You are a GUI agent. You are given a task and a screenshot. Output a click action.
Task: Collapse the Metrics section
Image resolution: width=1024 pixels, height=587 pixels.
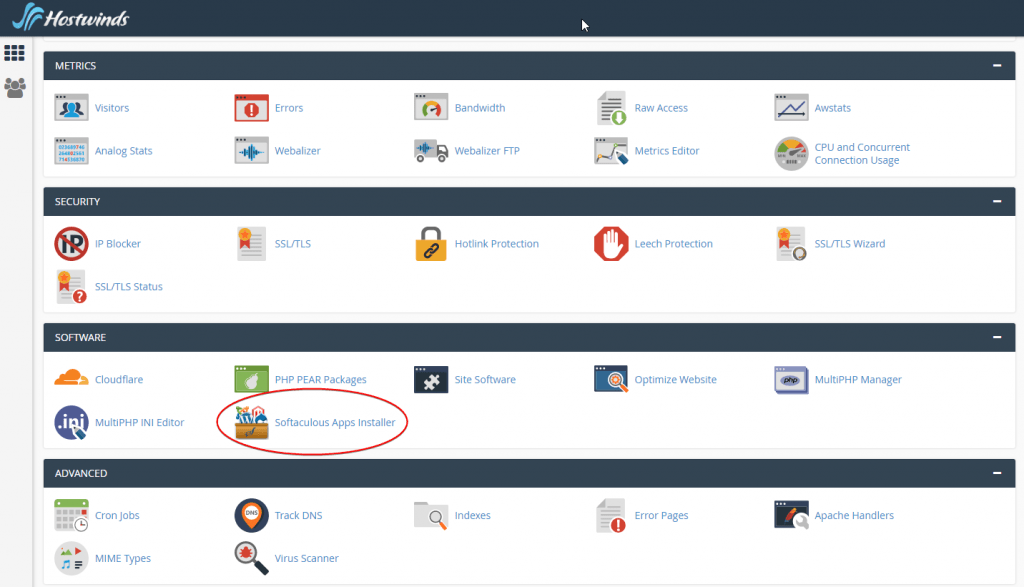click(x=996, y=66)
